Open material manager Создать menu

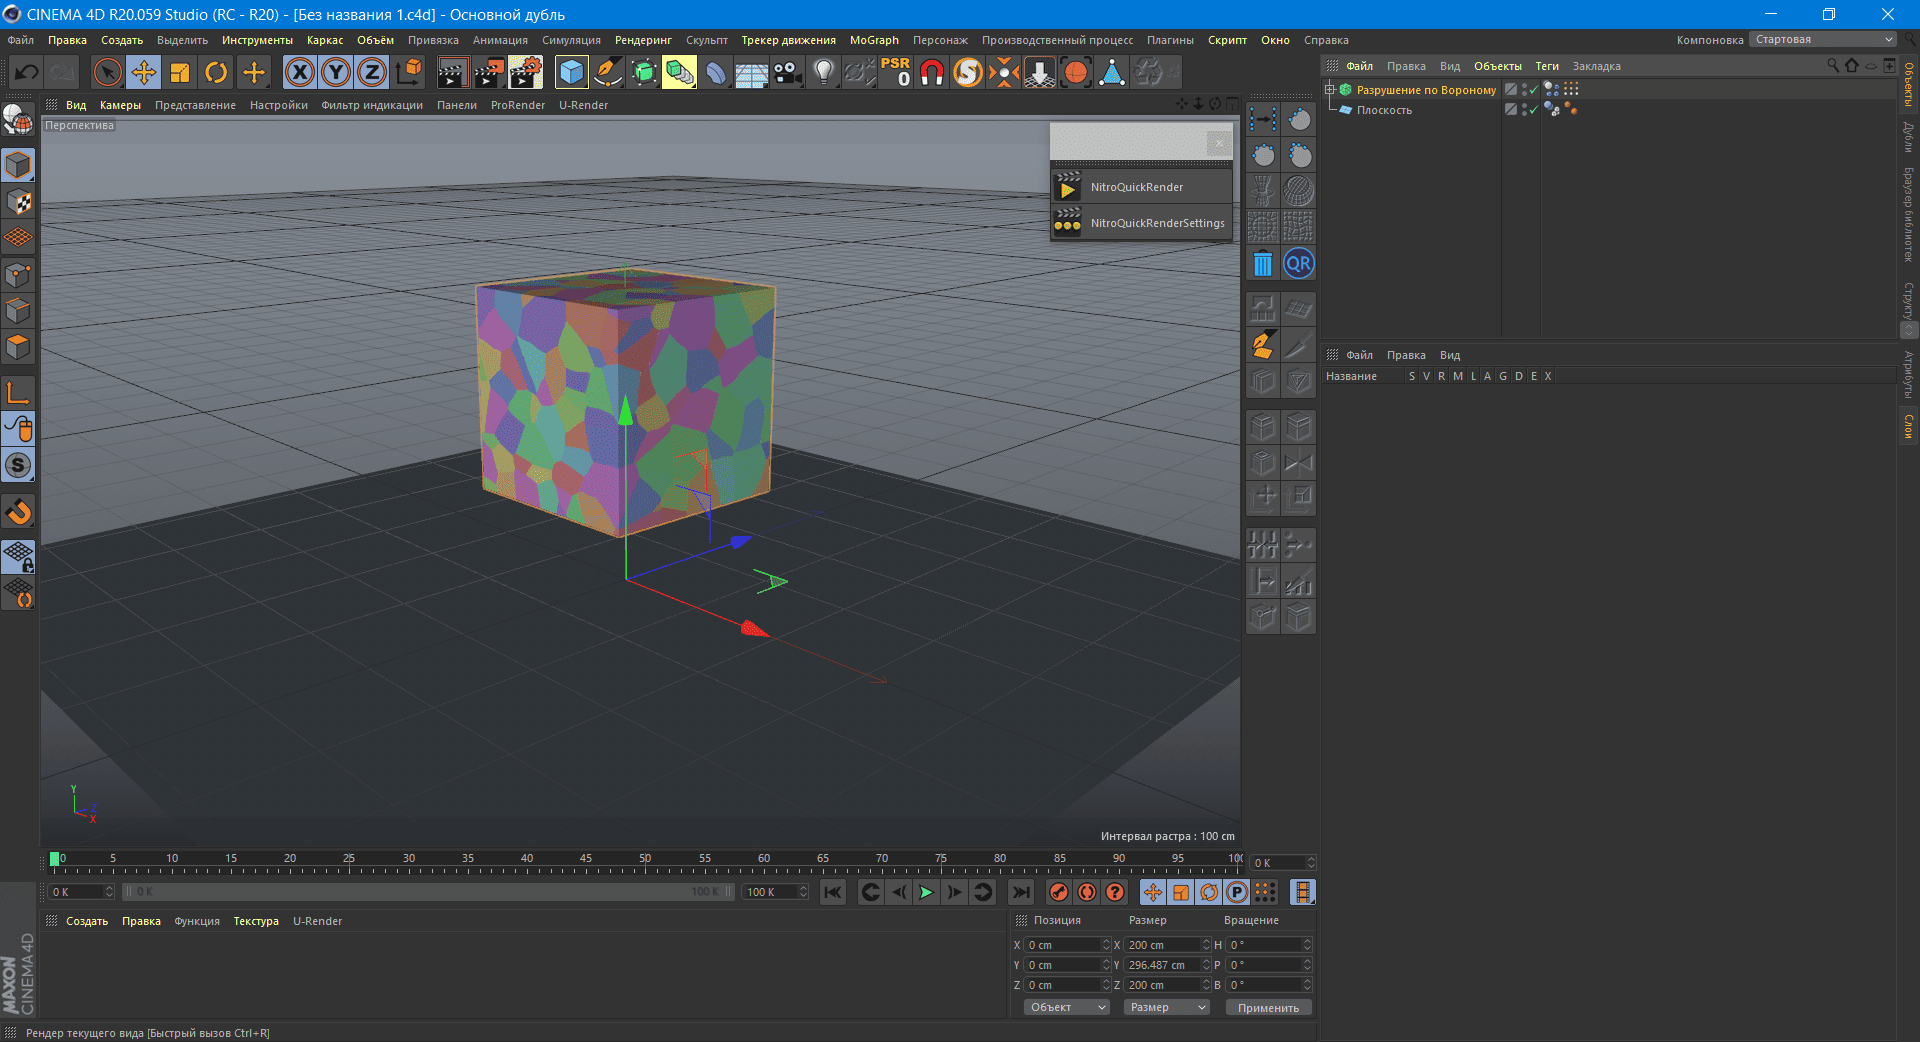(x=87, y=921)
